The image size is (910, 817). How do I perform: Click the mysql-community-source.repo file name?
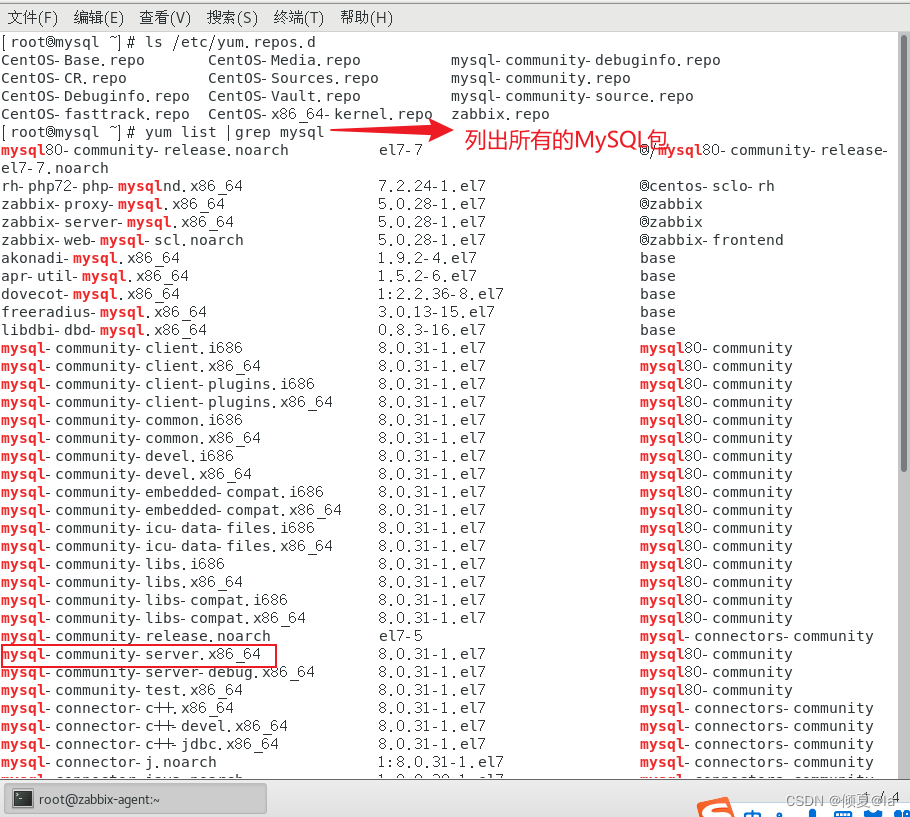(572, 96)
